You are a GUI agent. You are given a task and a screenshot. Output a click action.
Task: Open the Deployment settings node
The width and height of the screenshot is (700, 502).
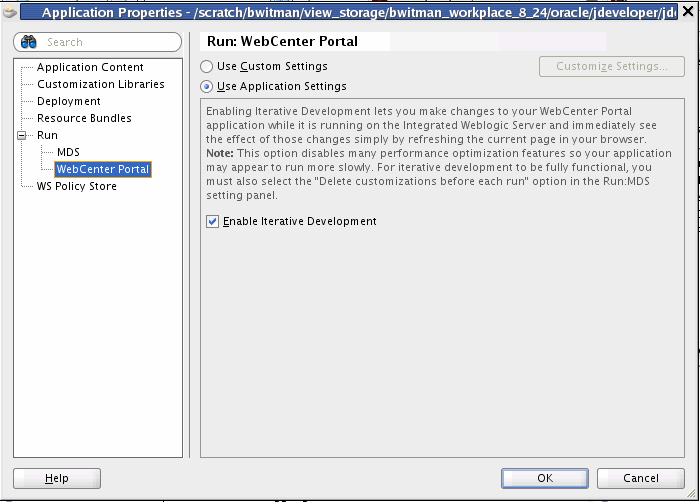click(69, 101)
